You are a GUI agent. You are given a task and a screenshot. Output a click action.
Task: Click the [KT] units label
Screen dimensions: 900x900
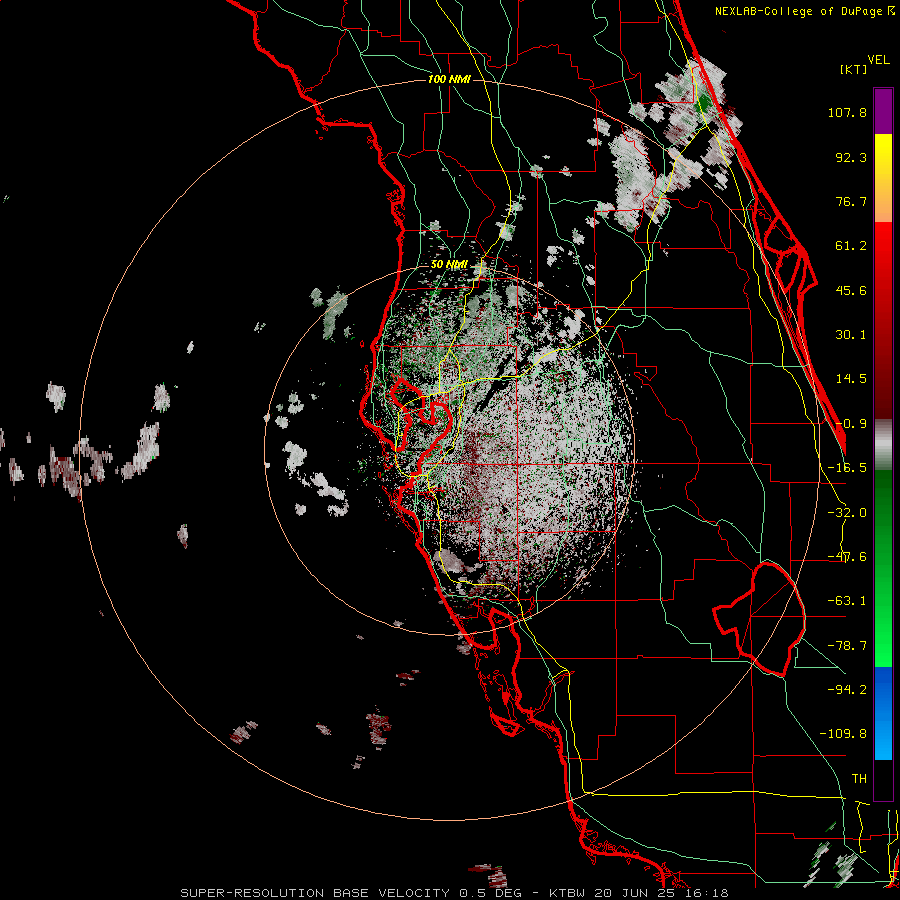(x=854, y=69)
